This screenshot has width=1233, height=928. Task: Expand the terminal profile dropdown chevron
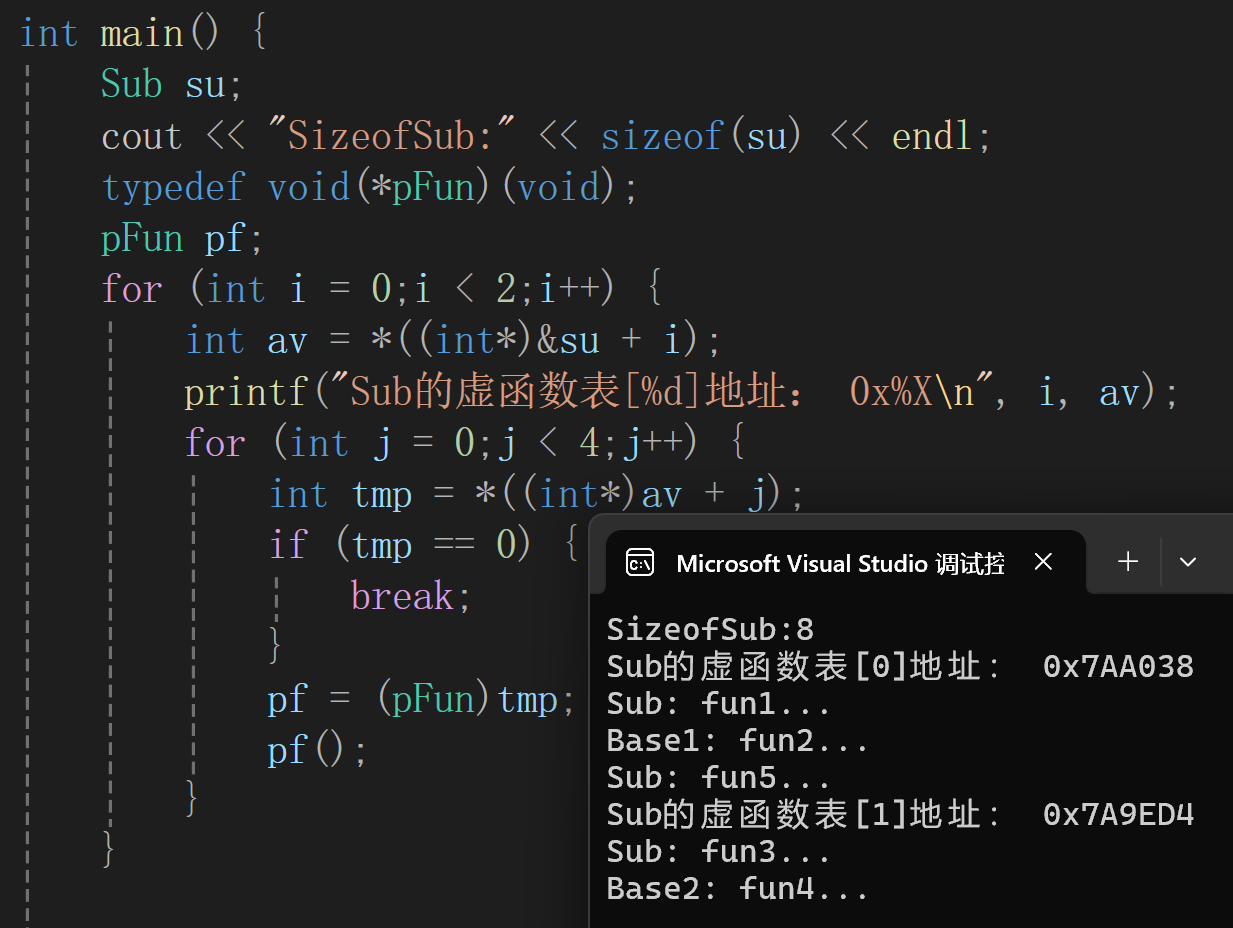(x=1188, y=562)
